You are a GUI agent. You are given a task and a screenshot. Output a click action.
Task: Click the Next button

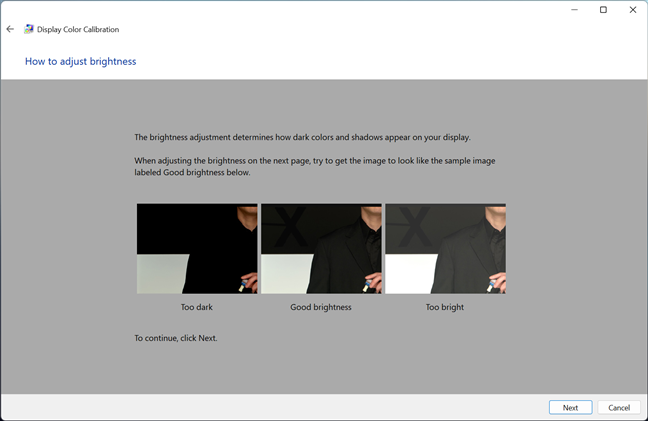[570, 407]
